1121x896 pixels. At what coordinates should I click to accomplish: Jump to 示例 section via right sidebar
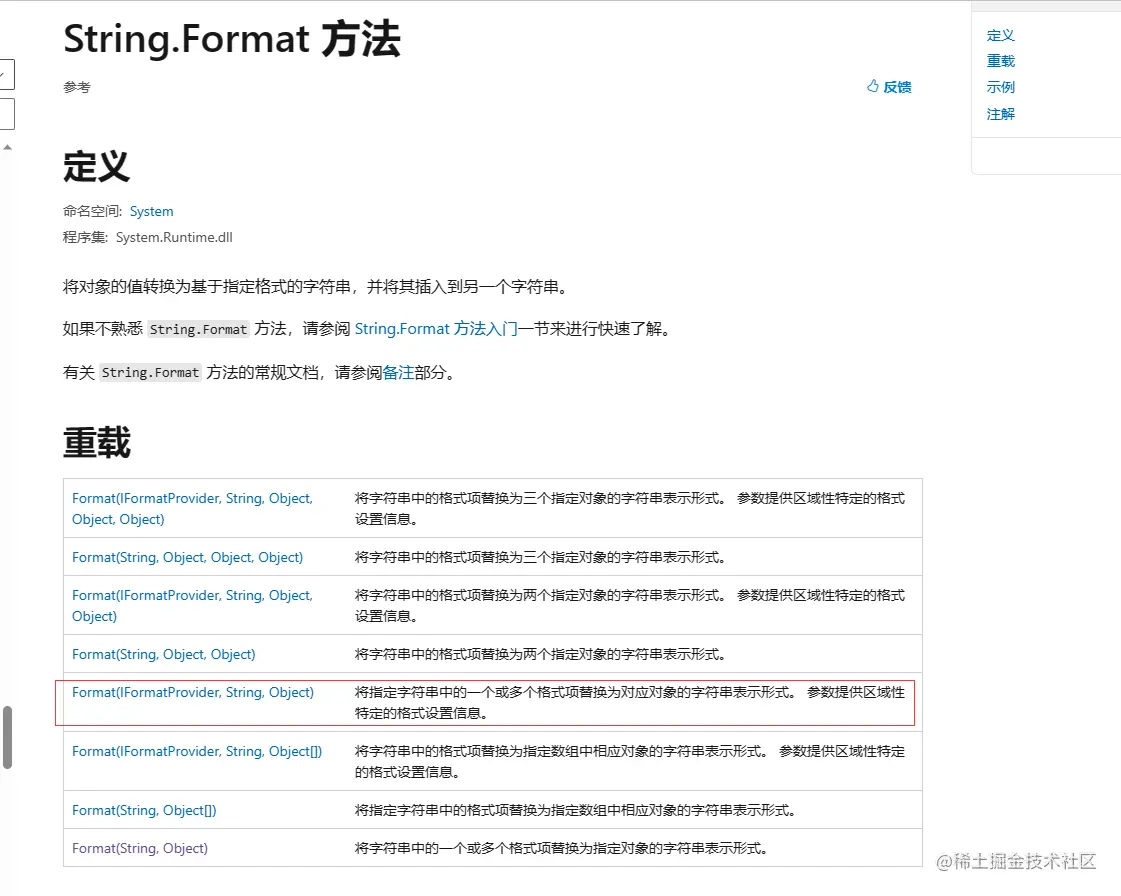tap(1001, 87)
